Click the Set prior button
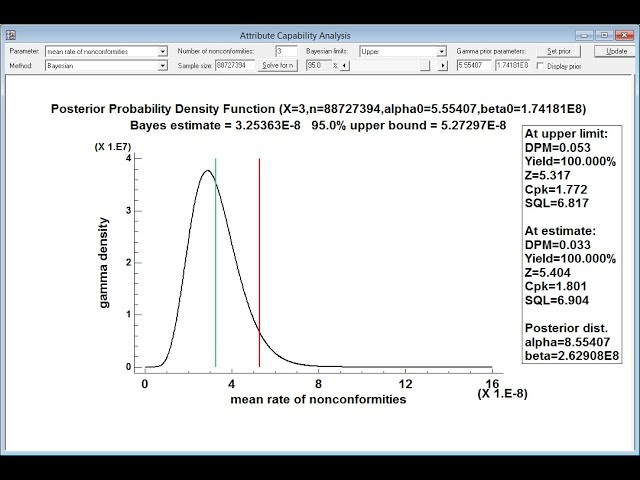This screenshot has width=640, height=480. pos(559,51)
